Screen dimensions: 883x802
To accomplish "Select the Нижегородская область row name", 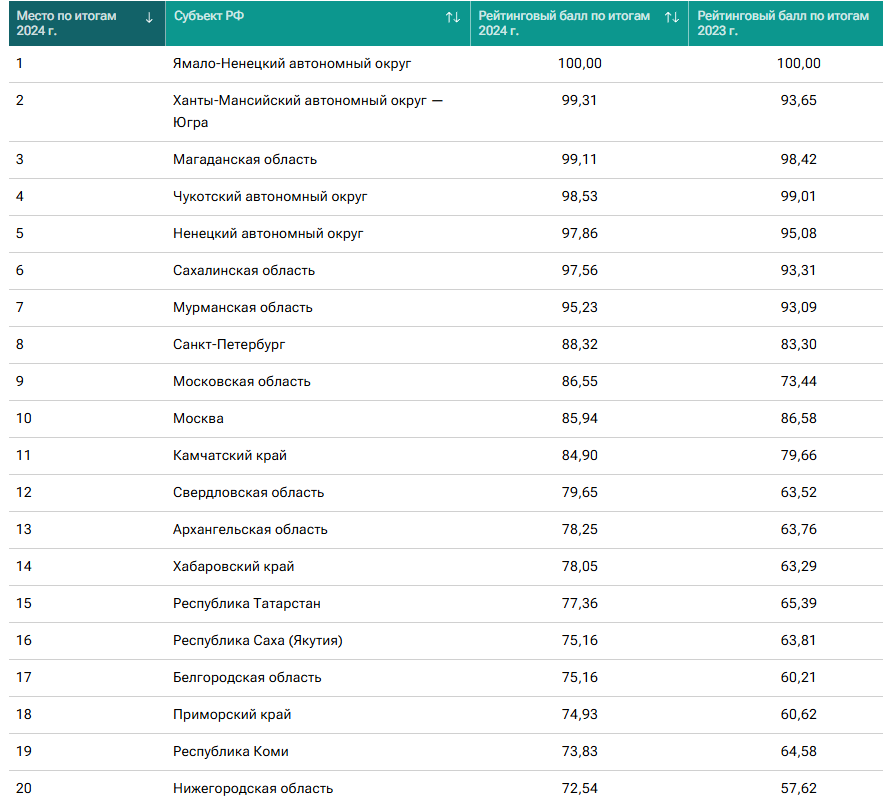I will pos(253,788).
